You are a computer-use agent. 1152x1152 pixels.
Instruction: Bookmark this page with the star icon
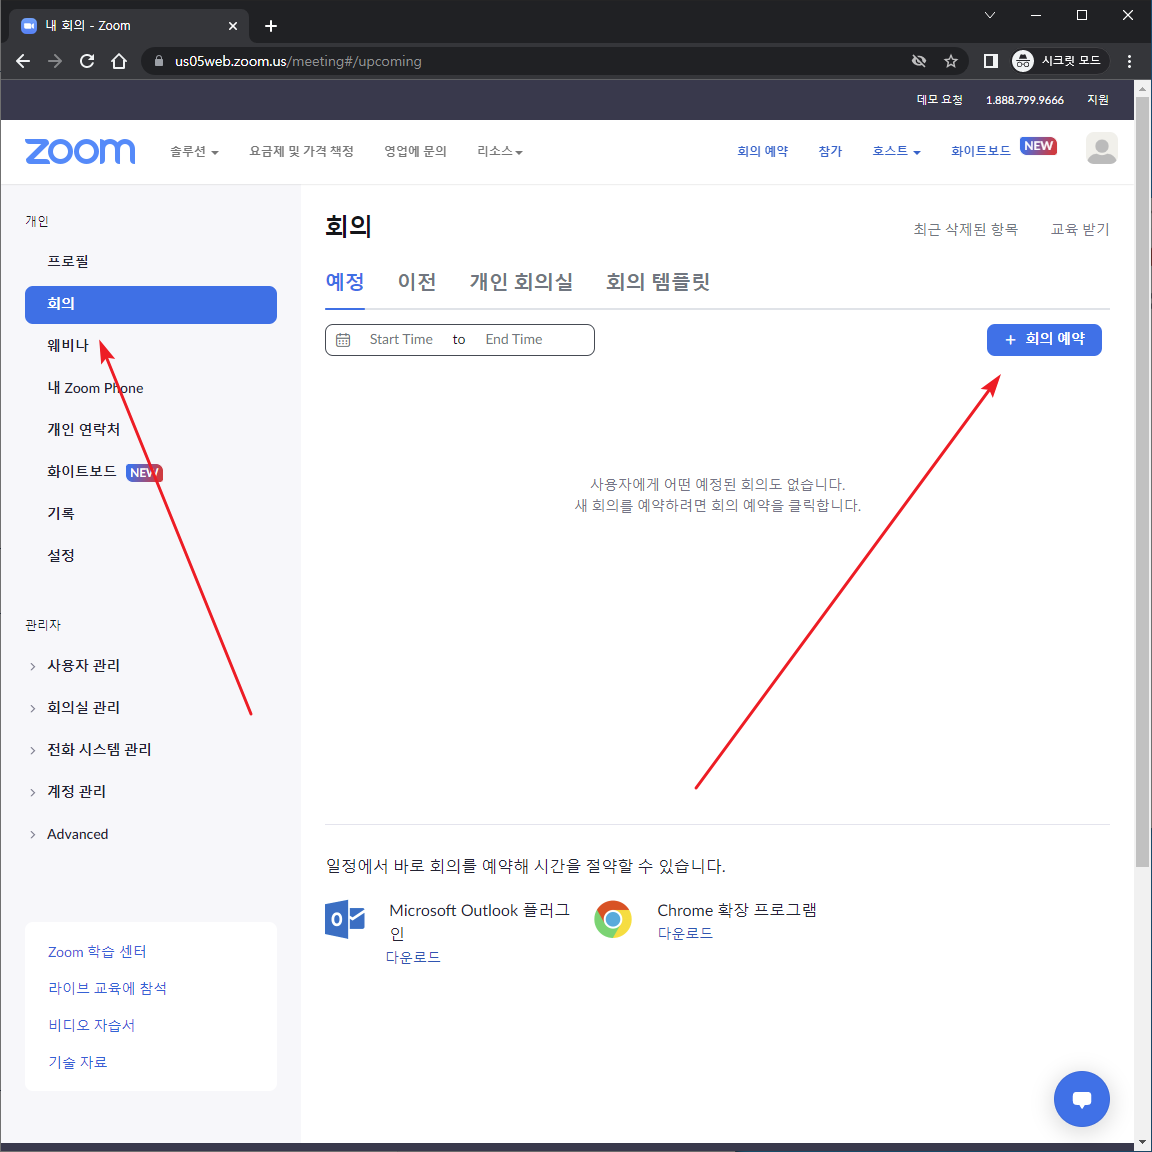(x=951, y=61)
